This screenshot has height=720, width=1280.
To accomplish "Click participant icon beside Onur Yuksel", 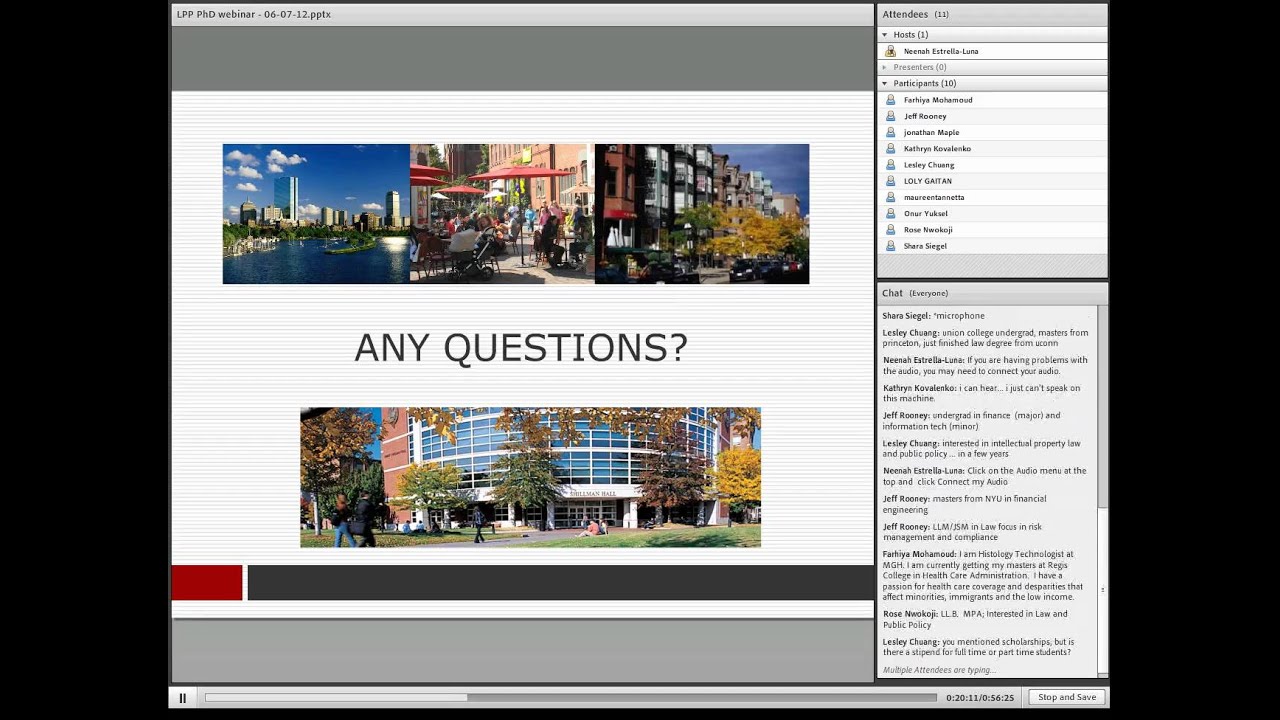I will [x=890, y=213].
